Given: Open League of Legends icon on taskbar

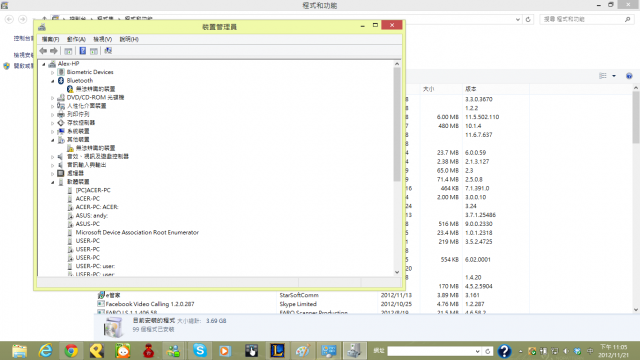Looking at the screenshot, I should tap(277, 351).
